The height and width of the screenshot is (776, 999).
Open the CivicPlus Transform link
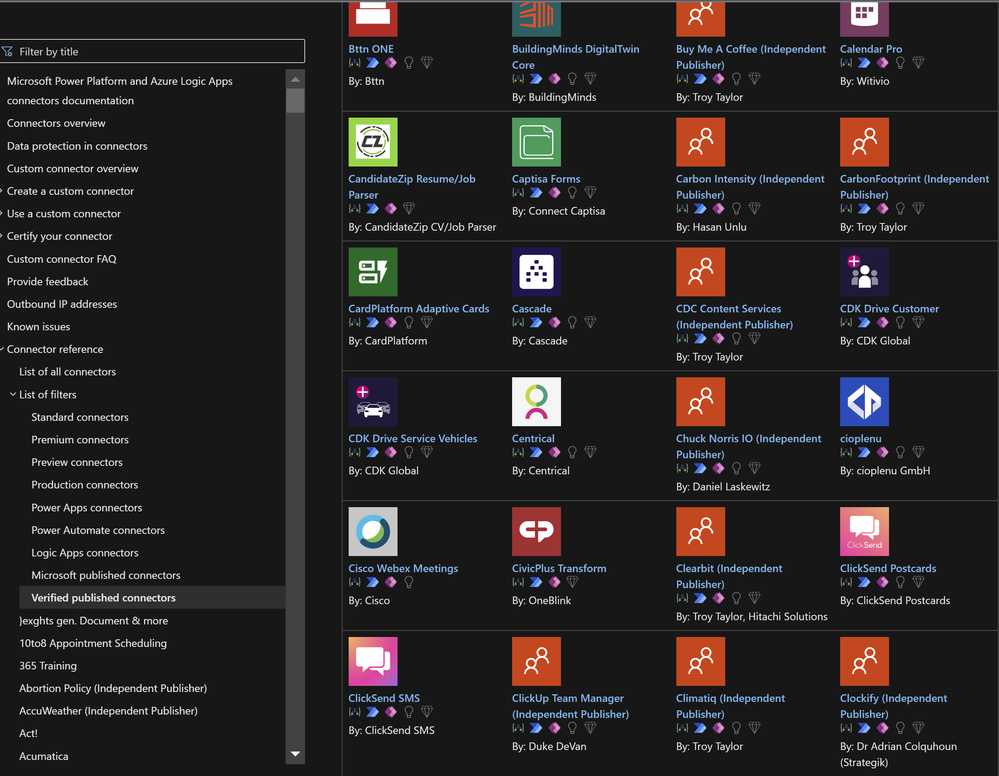[x=559, y=568]
